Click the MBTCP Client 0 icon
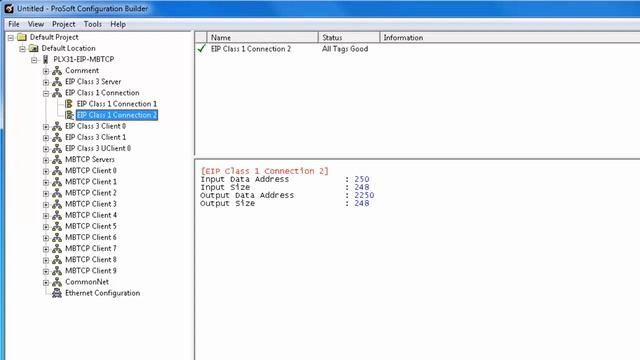 point(57,171)
